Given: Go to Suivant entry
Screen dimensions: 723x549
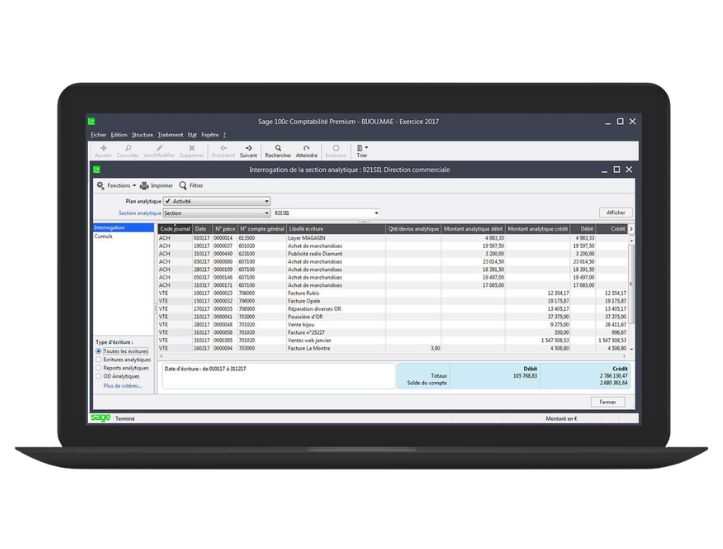Looking at the screenshot, I should pyautogui.click(x=249, y=151).
